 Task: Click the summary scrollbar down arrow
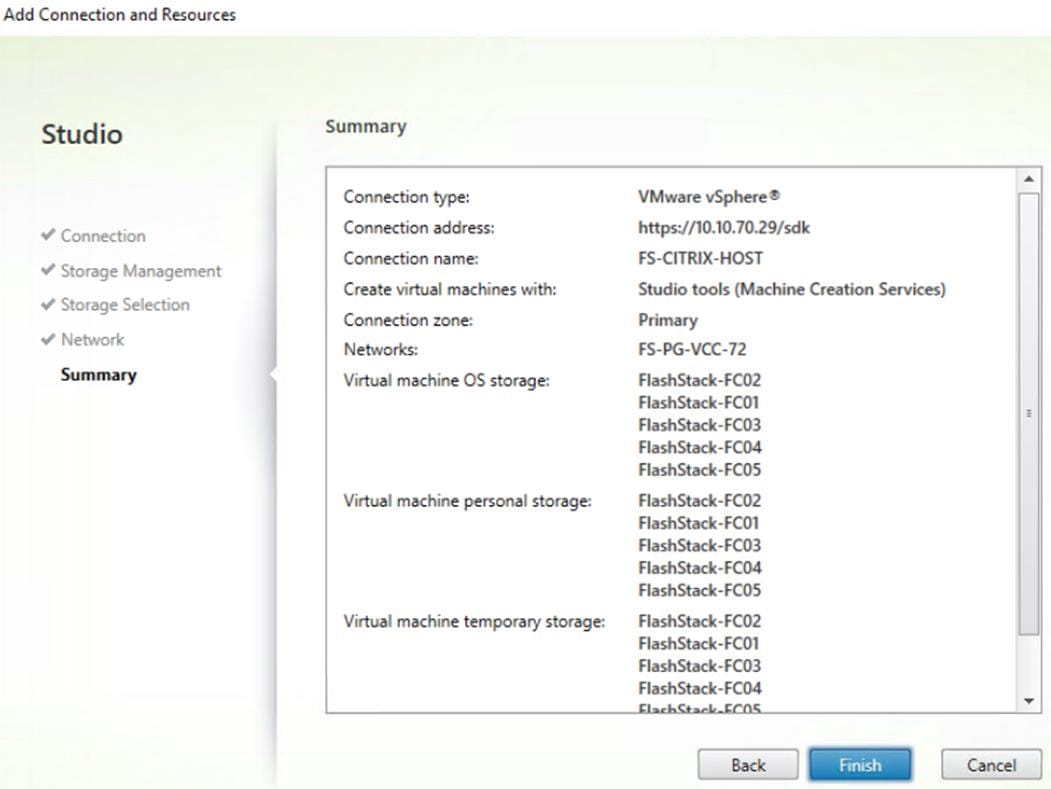[1028, 701]
